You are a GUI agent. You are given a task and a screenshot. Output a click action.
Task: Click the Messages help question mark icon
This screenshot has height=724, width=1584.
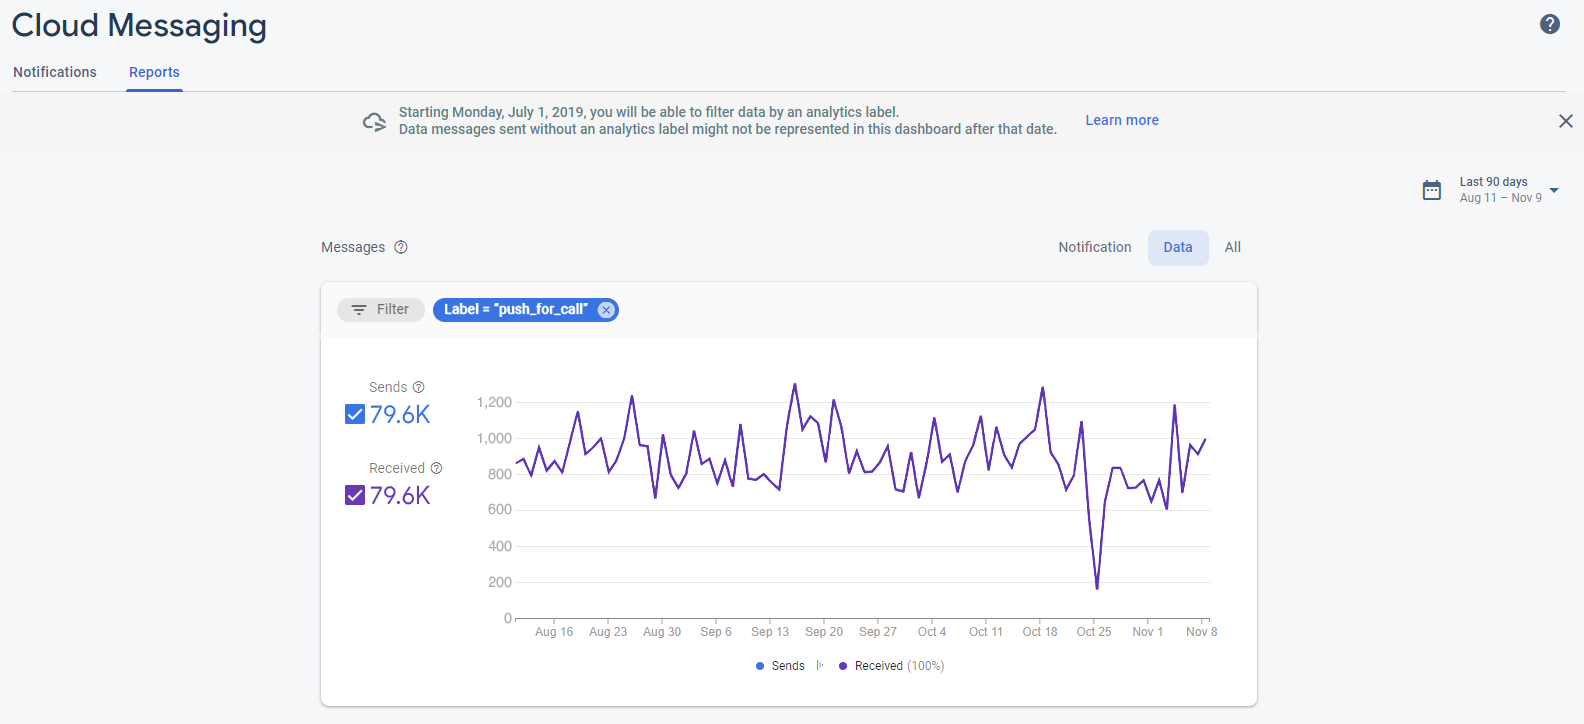(x=401, y=247)
